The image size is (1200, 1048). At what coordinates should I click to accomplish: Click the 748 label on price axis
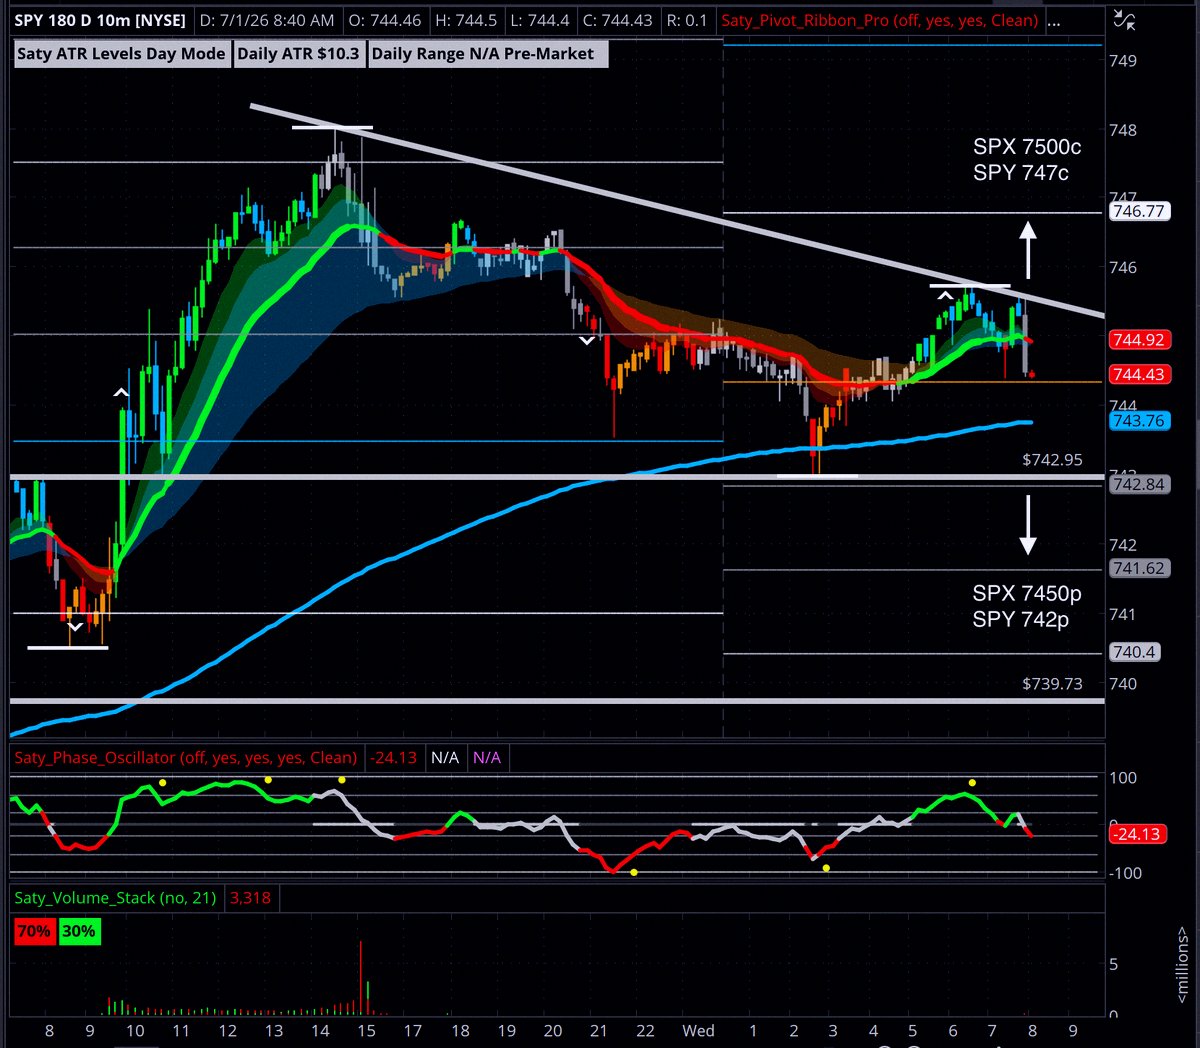pos(1123,130)
